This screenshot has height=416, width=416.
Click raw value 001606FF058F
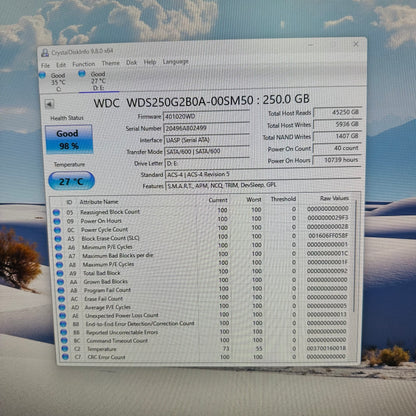tap(328, 235)
